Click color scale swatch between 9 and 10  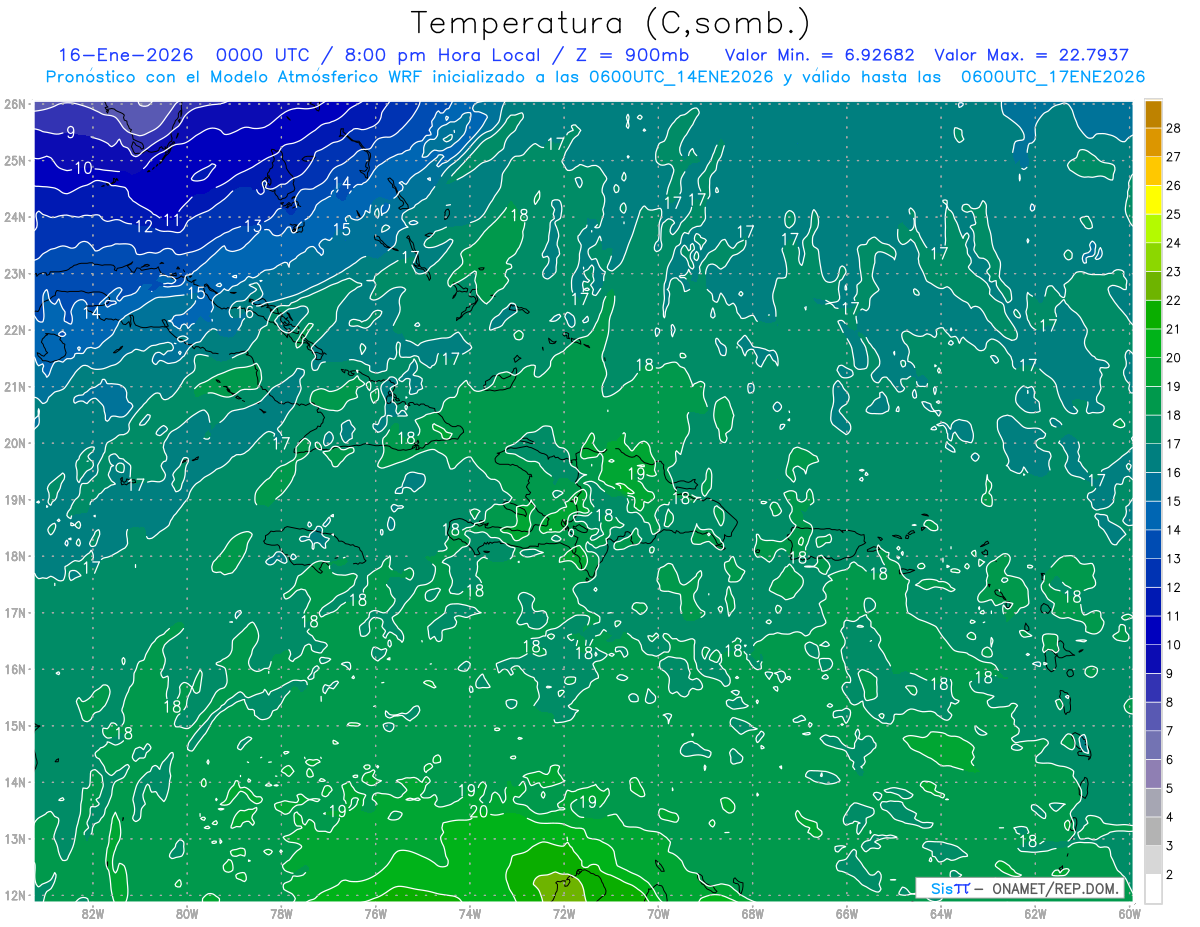(x=1153, y=659)
